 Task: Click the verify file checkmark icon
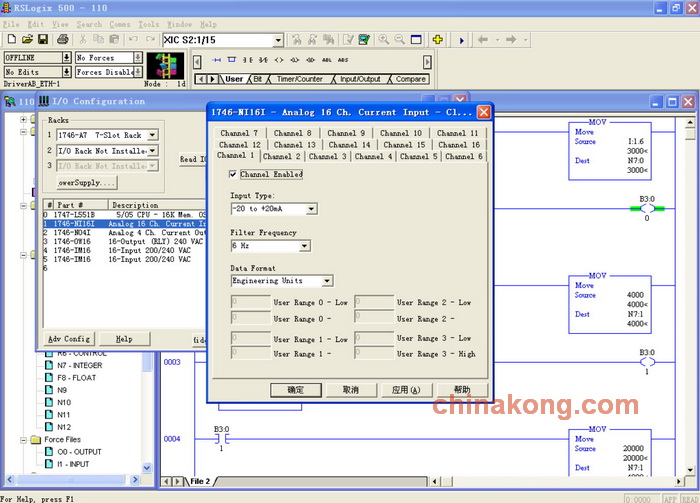pyautogui.click(x=348, y=40)
